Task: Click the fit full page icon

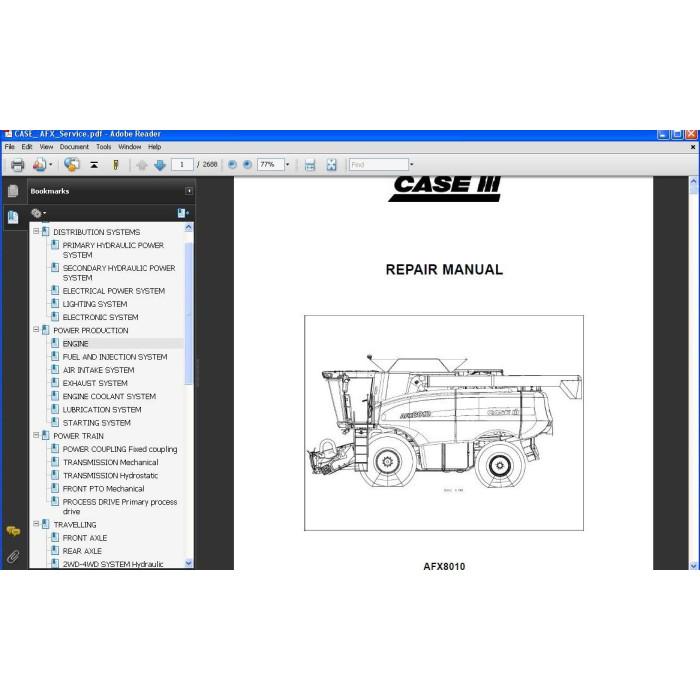Action: (x=331, y=165)
